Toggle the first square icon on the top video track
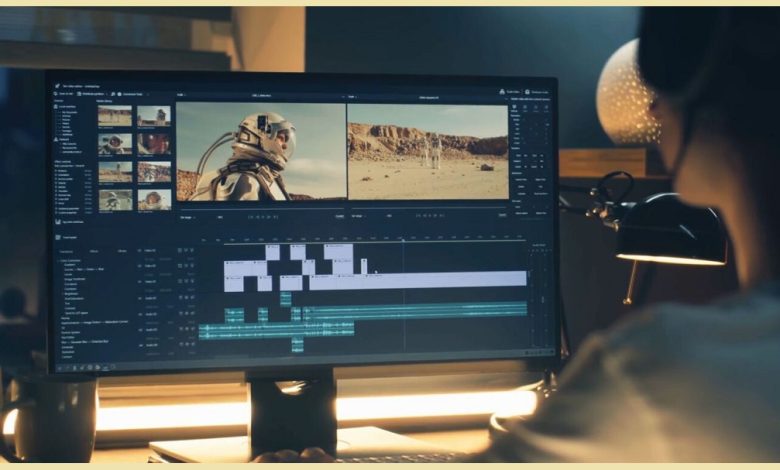The image size is (780, 470). coord(180,250)
